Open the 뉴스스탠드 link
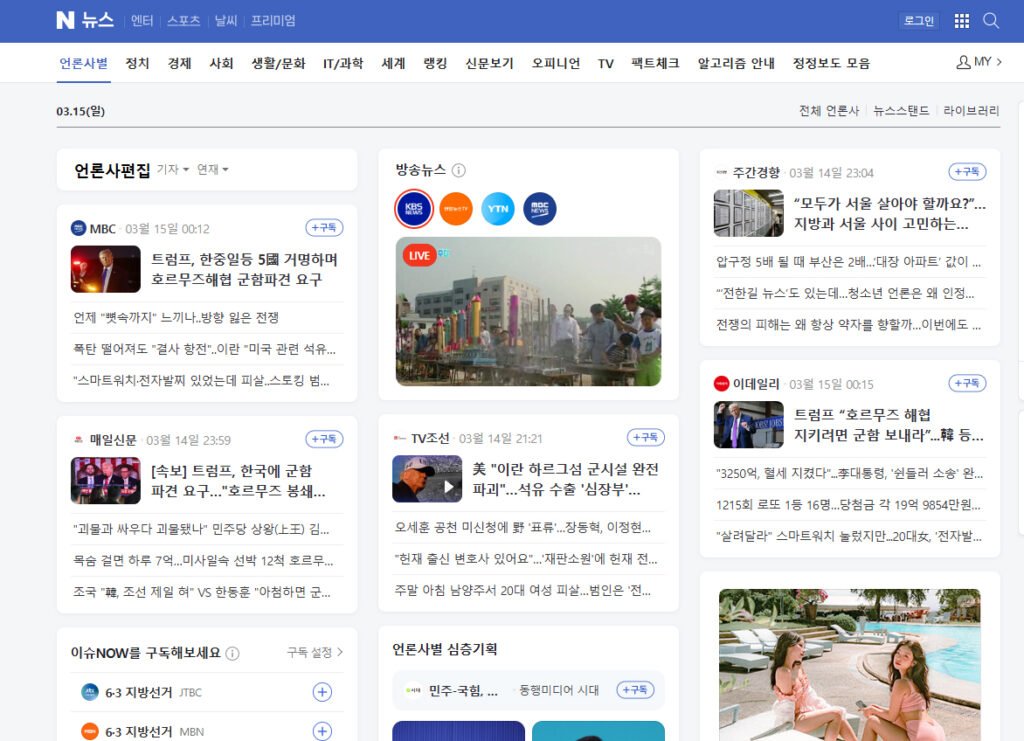 point(901,111)
